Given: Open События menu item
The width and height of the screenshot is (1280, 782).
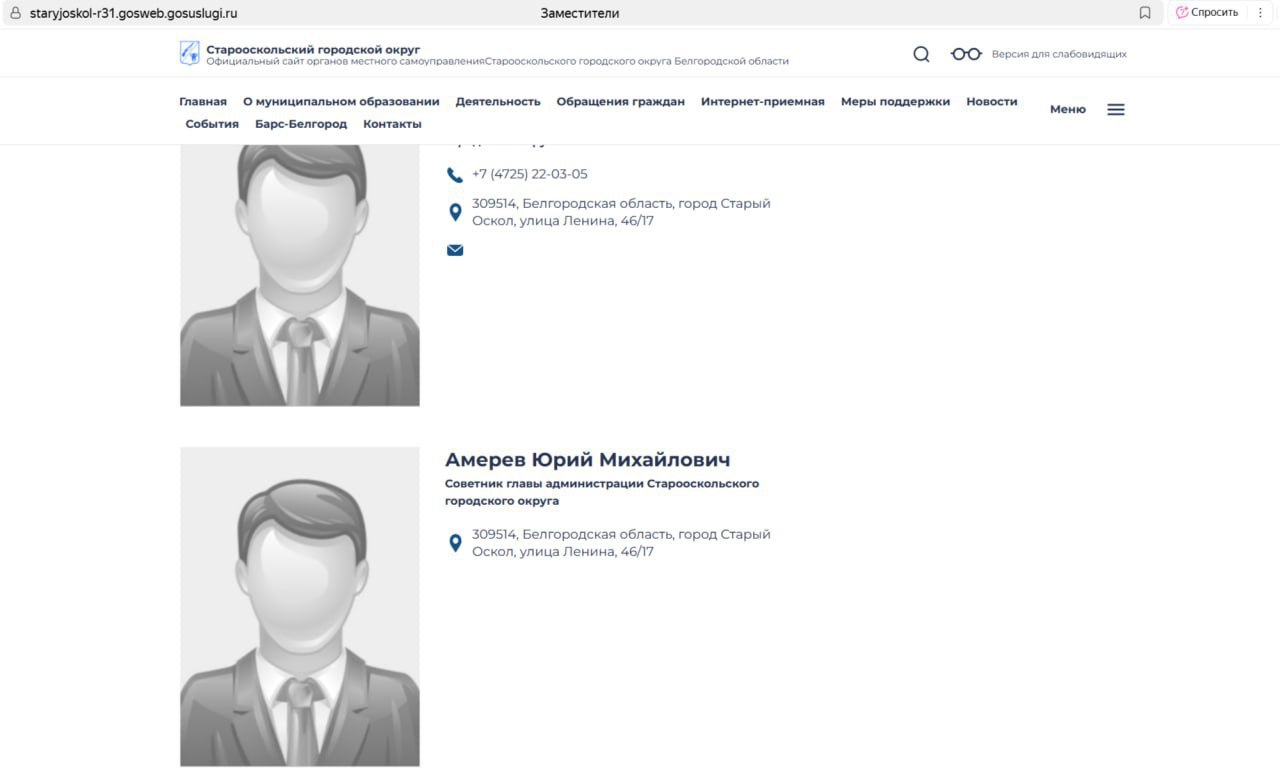Looking at the screenshot, I should (212, 124).
